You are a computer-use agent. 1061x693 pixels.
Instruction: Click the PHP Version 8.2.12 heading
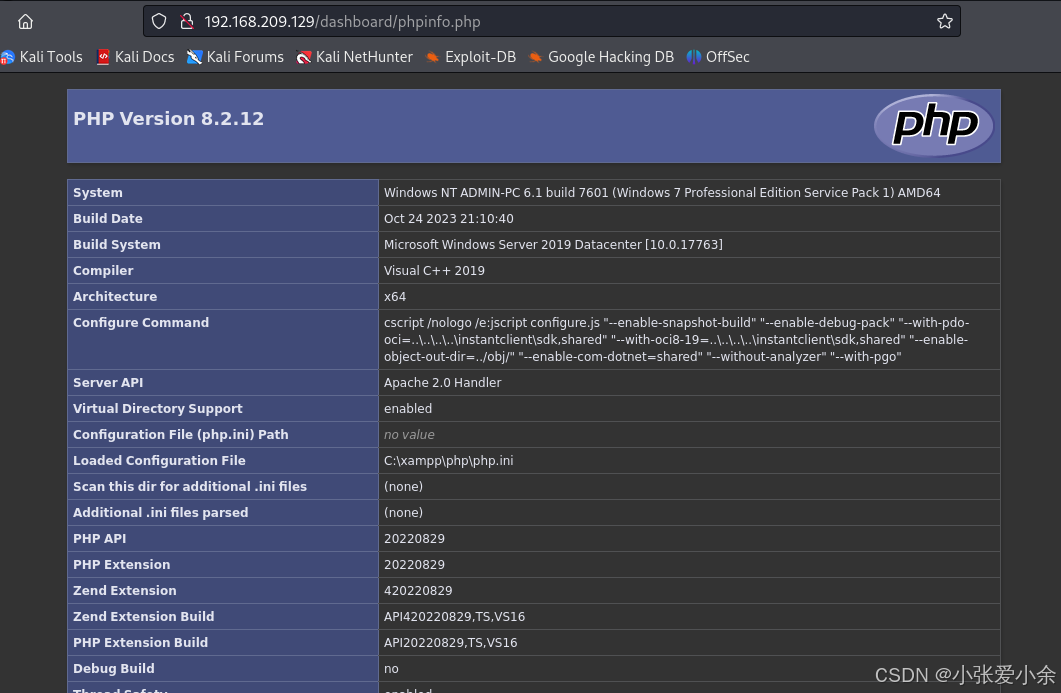168,118
